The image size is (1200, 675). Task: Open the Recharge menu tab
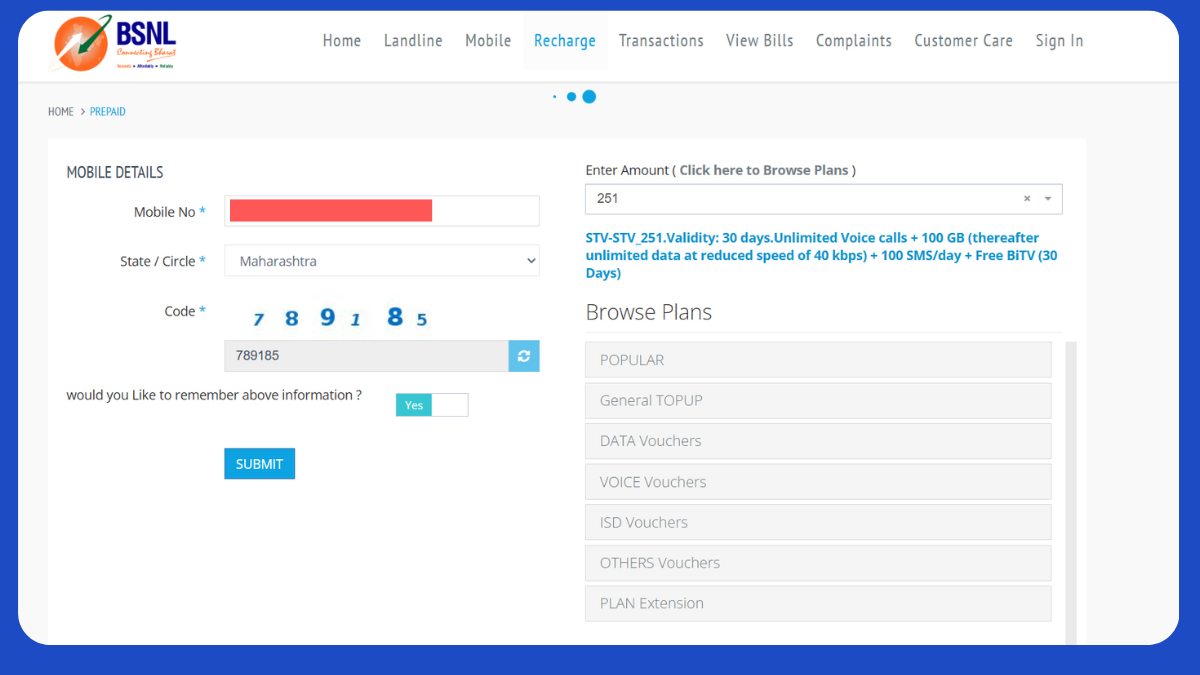[x=564, y=41]
